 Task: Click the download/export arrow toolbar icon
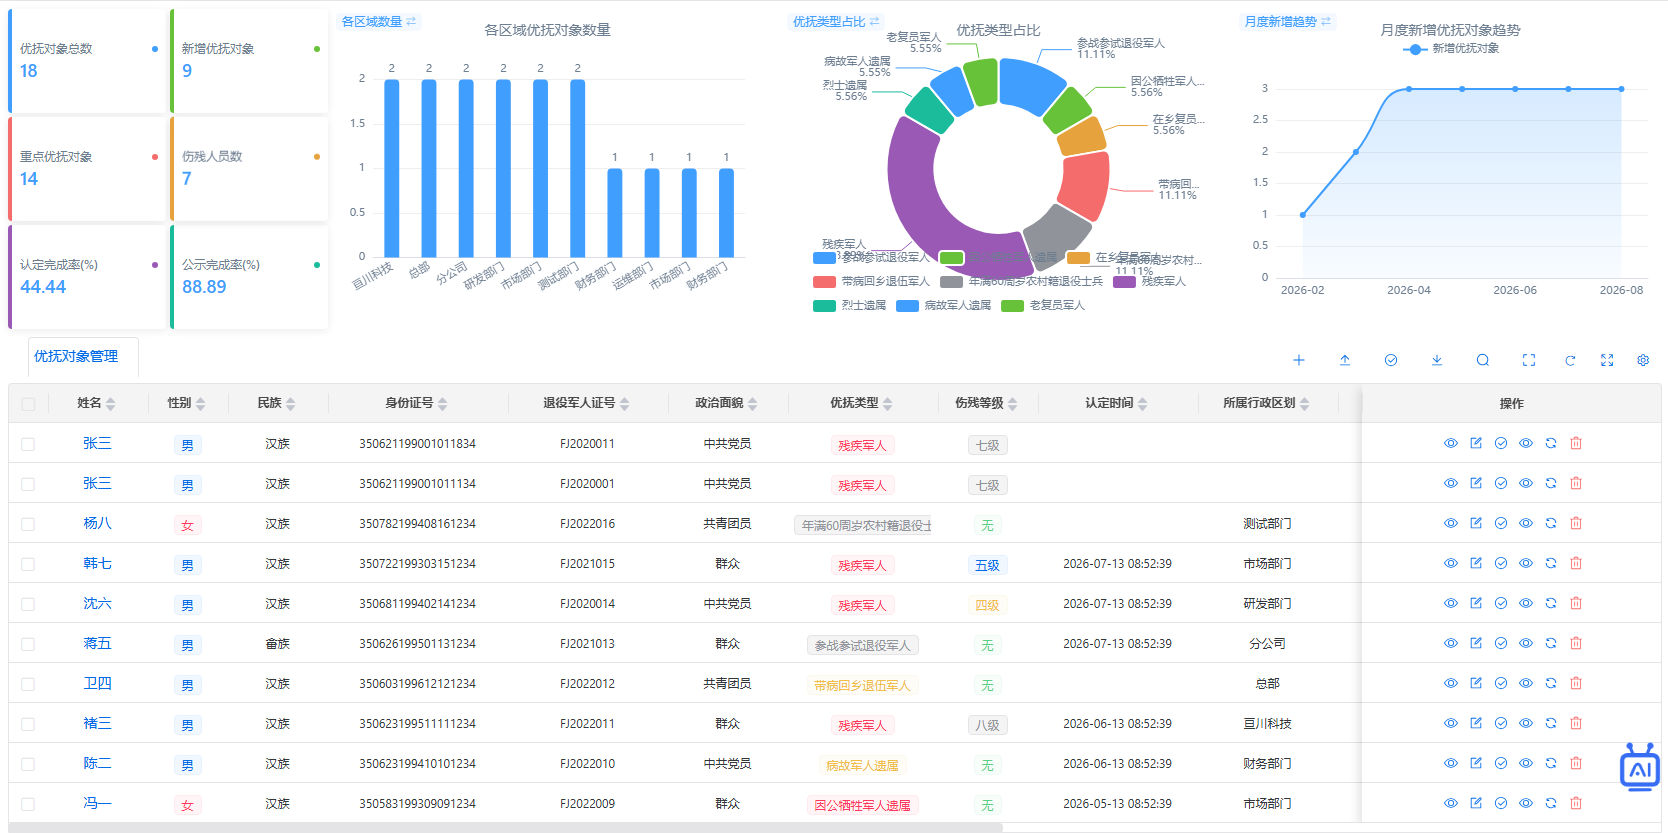[1437, 360]
